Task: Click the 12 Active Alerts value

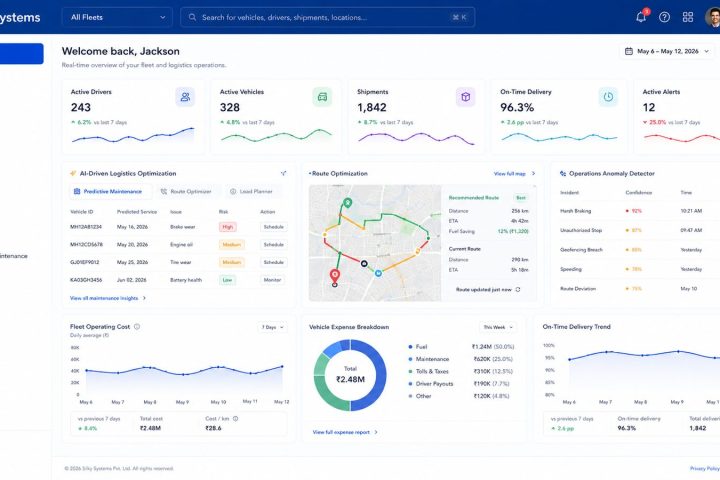Action: [649, 107]
